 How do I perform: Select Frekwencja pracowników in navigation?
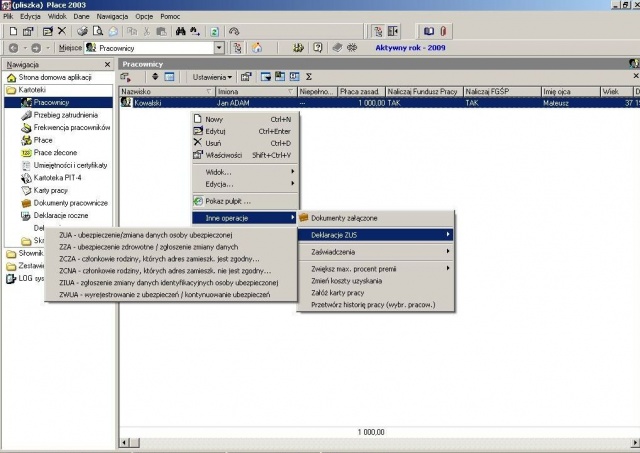[x=72, y=127]
